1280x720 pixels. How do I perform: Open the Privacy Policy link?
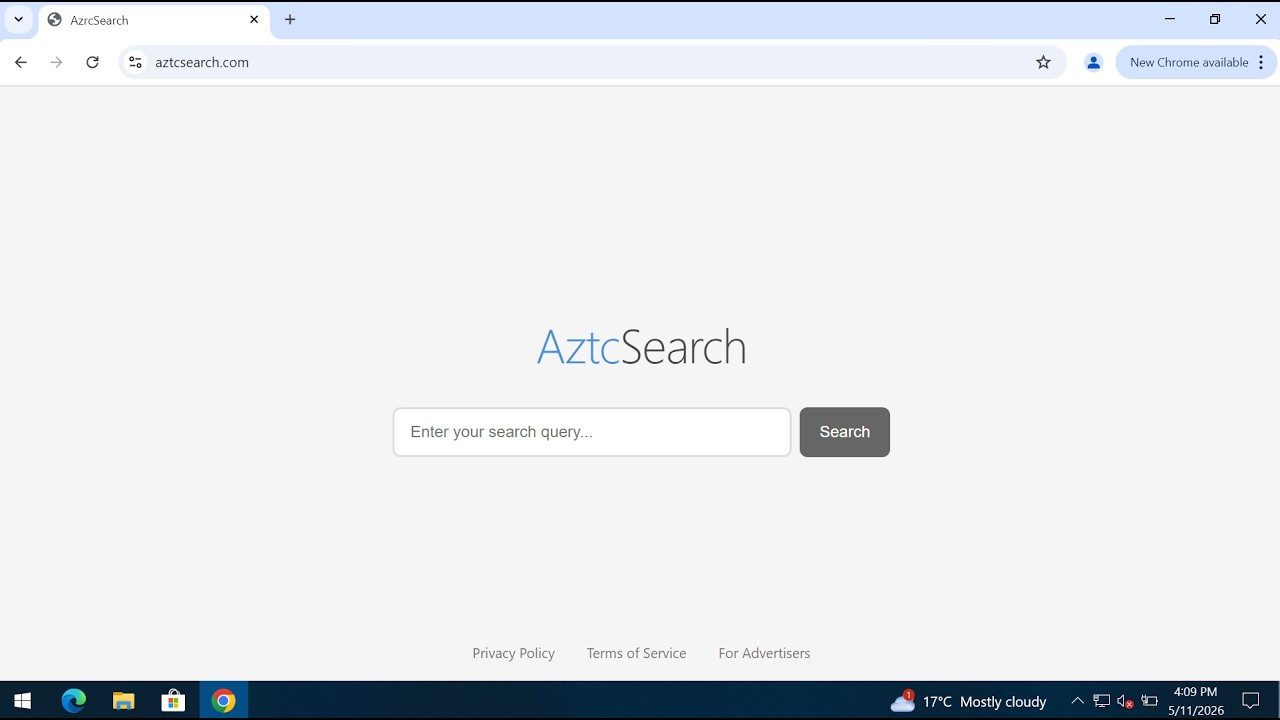pyautogui.click(x=513, y=653)
